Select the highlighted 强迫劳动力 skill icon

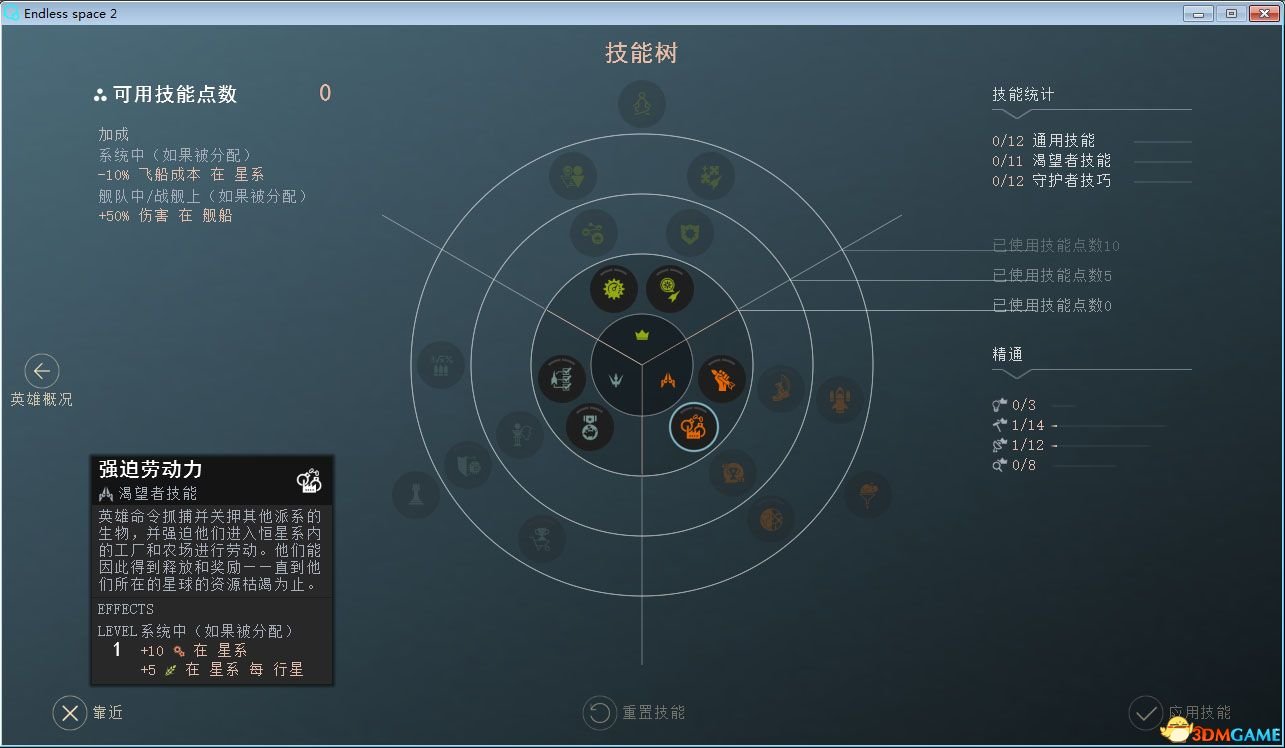[693, 427]
